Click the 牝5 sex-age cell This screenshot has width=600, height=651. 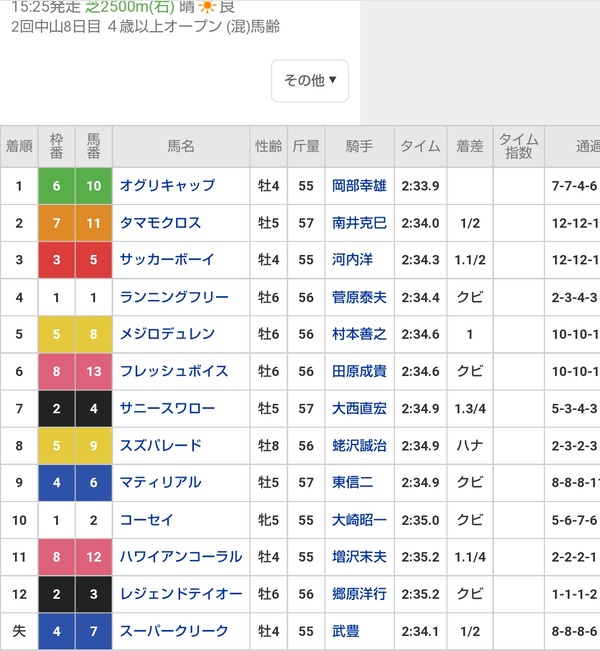coord(269,520)
